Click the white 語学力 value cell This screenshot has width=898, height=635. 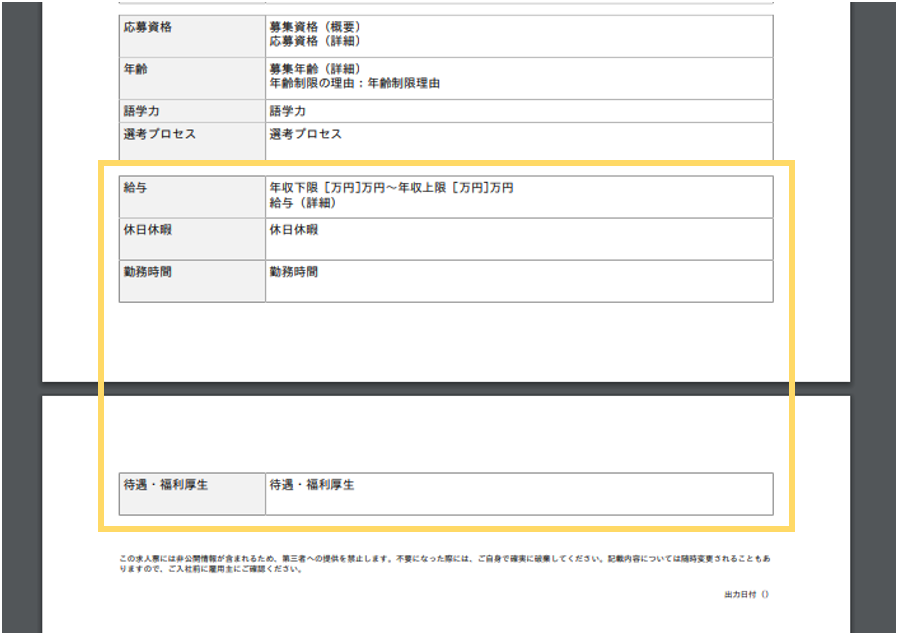coord(519,111)
